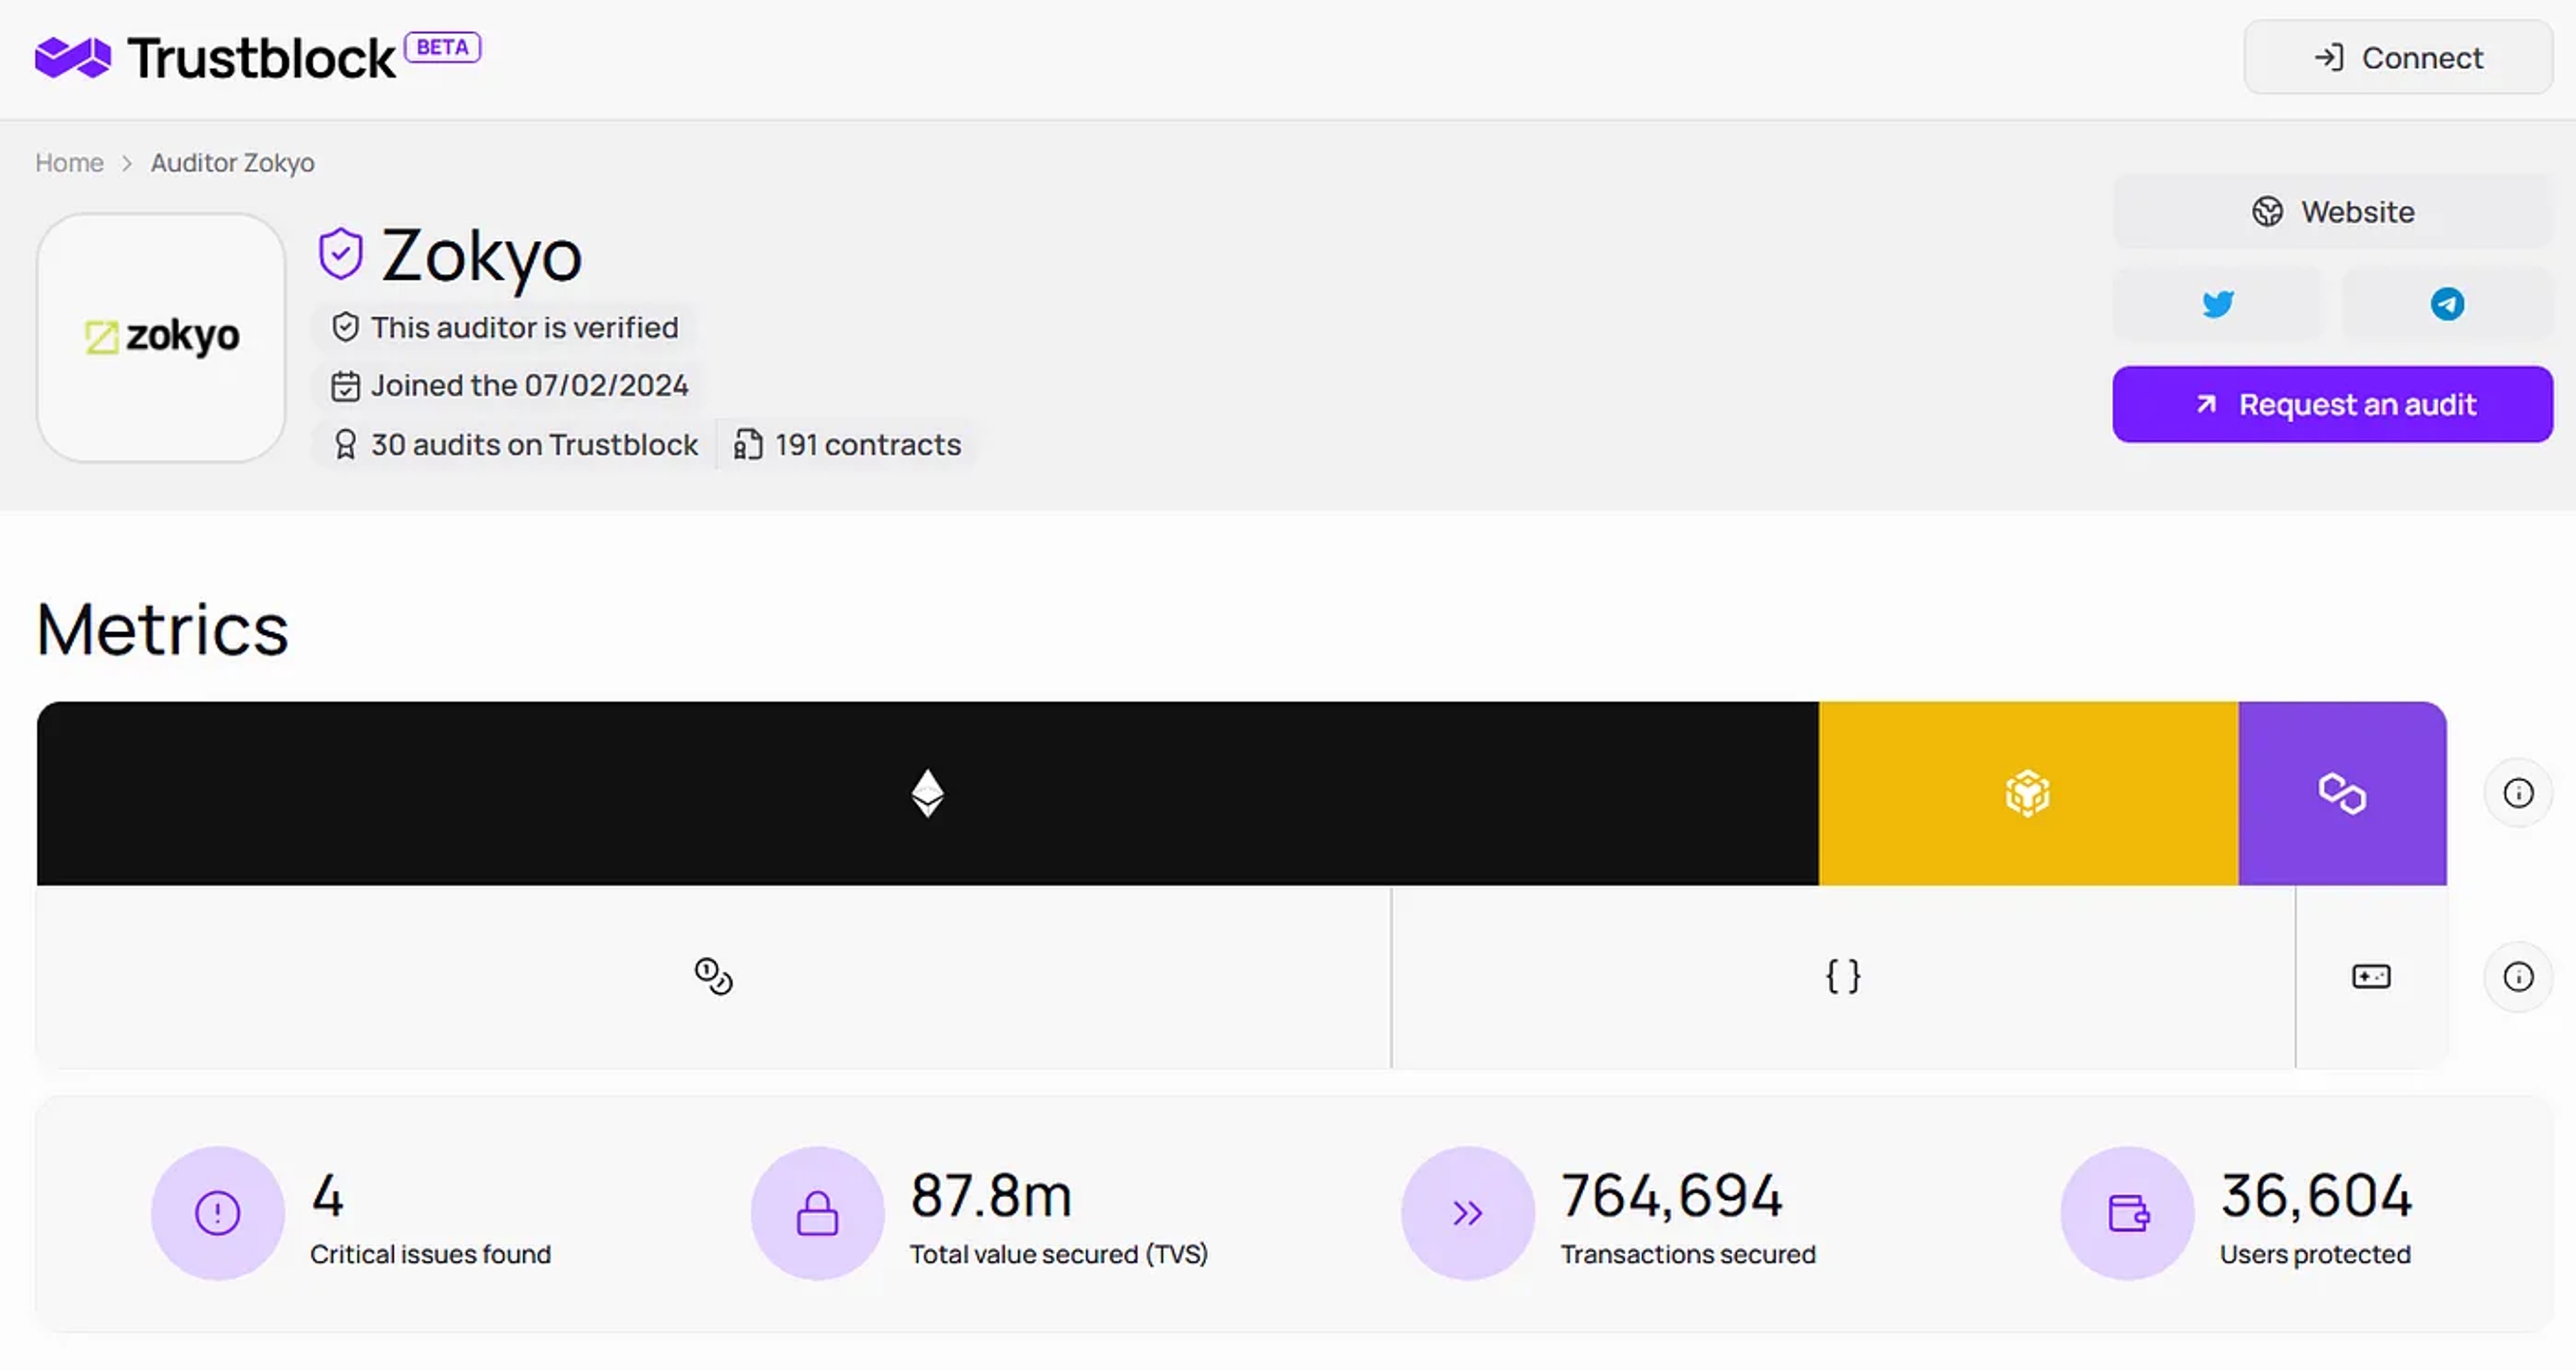Select the curly braces category segment

pos(1843,977)
